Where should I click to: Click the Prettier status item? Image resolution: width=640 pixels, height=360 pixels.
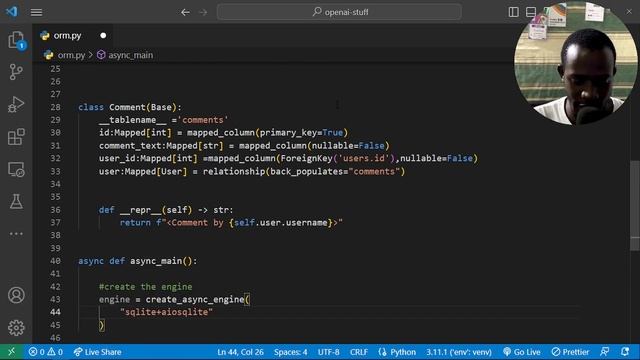click(x=570, y=352)
